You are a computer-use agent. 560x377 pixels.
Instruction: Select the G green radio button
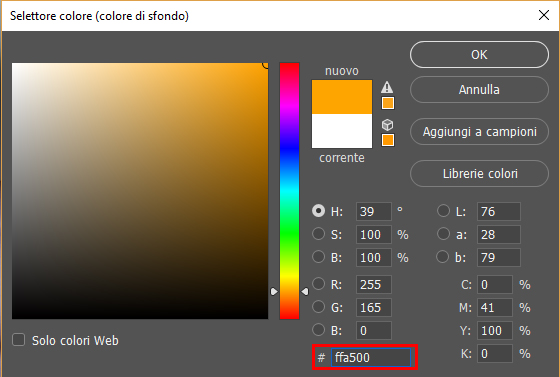point(319,307)
